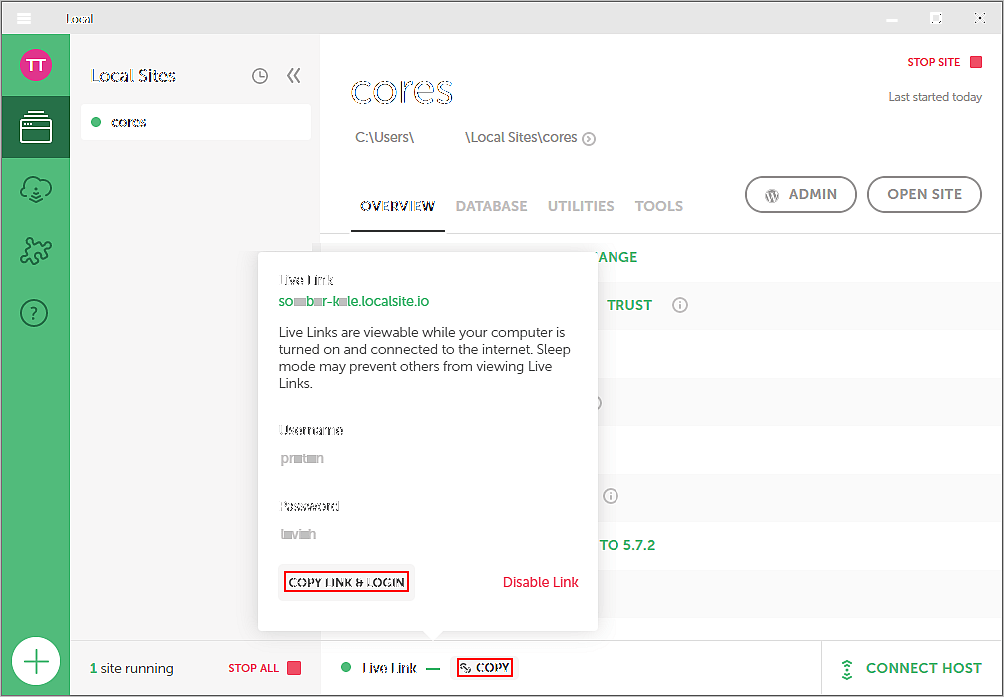The width and height of the screenshot is (1004, 697).
Task: Stop the site with Stop Site
Action: pyautogui.click(x=944, y=62)
